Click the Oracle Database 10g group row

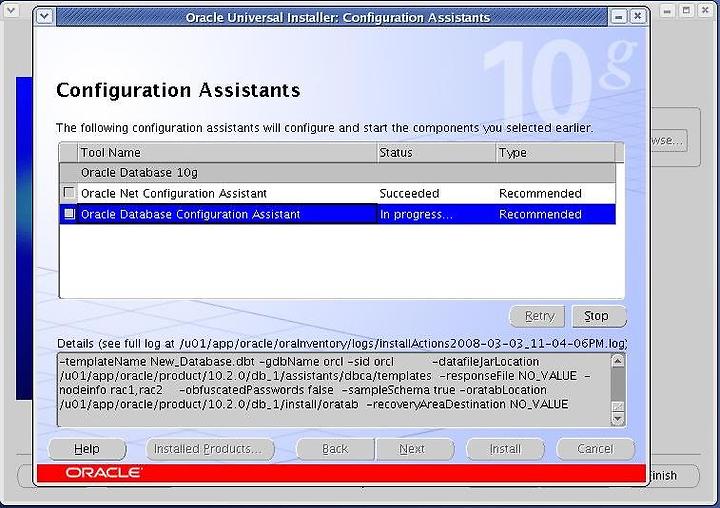point(338,173)
